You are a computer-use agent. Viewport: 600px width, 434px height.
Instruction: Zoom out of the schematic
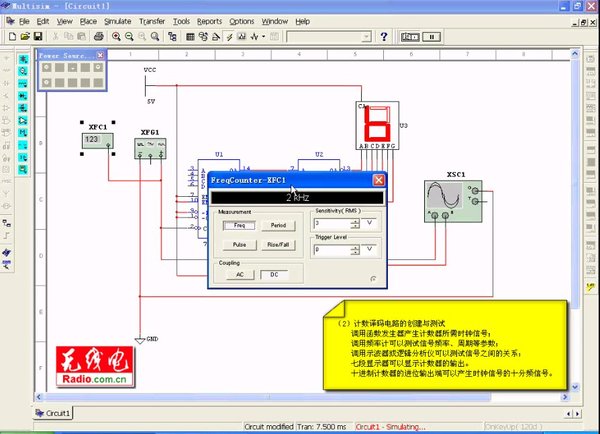129,36
